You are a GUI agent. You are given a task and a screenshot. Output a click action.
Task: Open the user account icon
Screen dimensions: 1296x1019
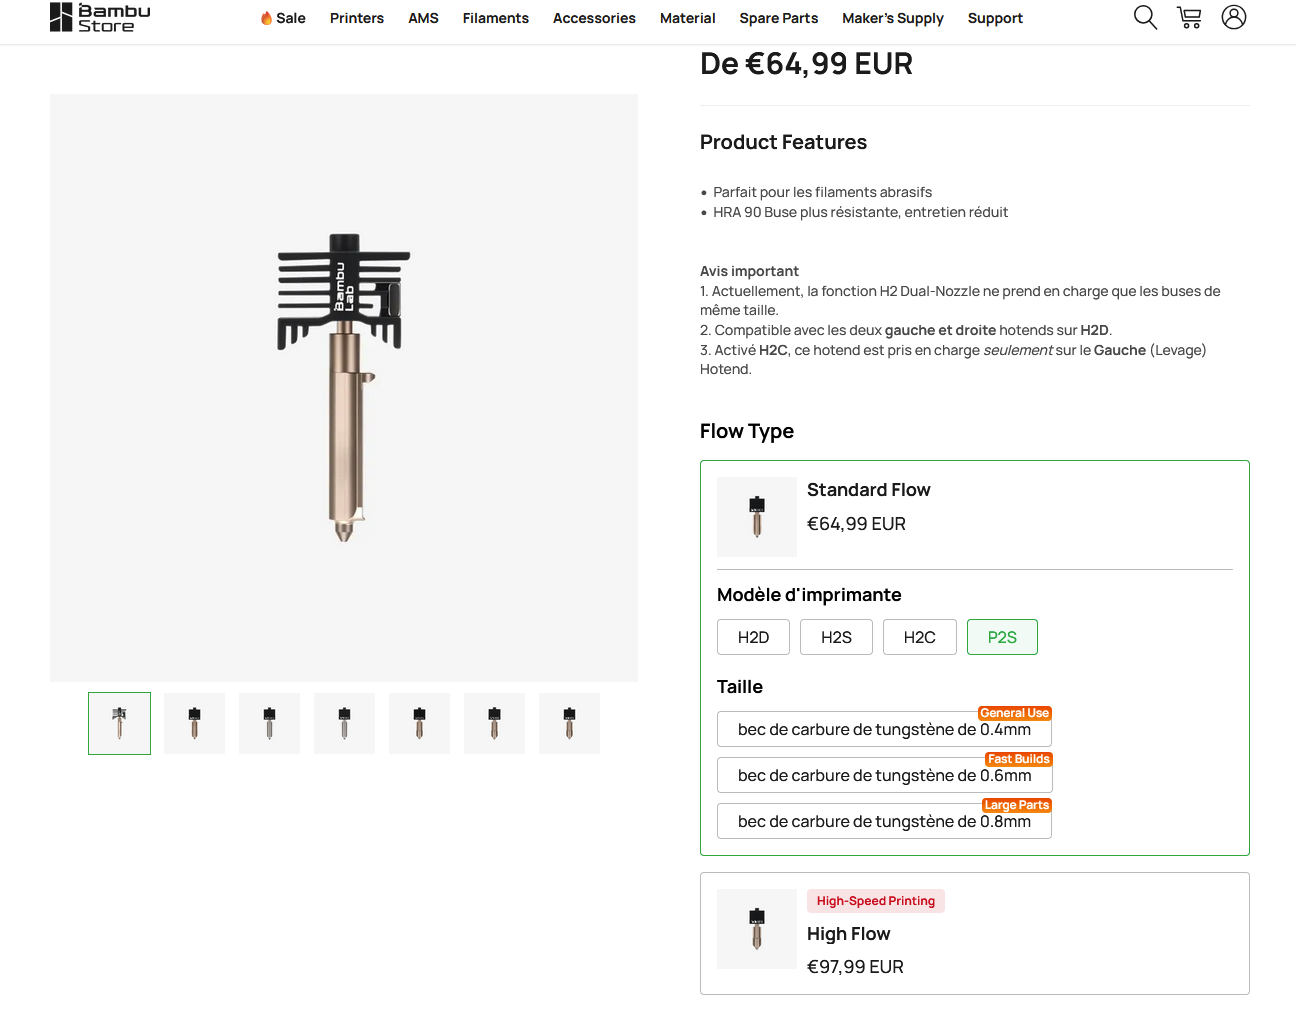coord(1234,18)
